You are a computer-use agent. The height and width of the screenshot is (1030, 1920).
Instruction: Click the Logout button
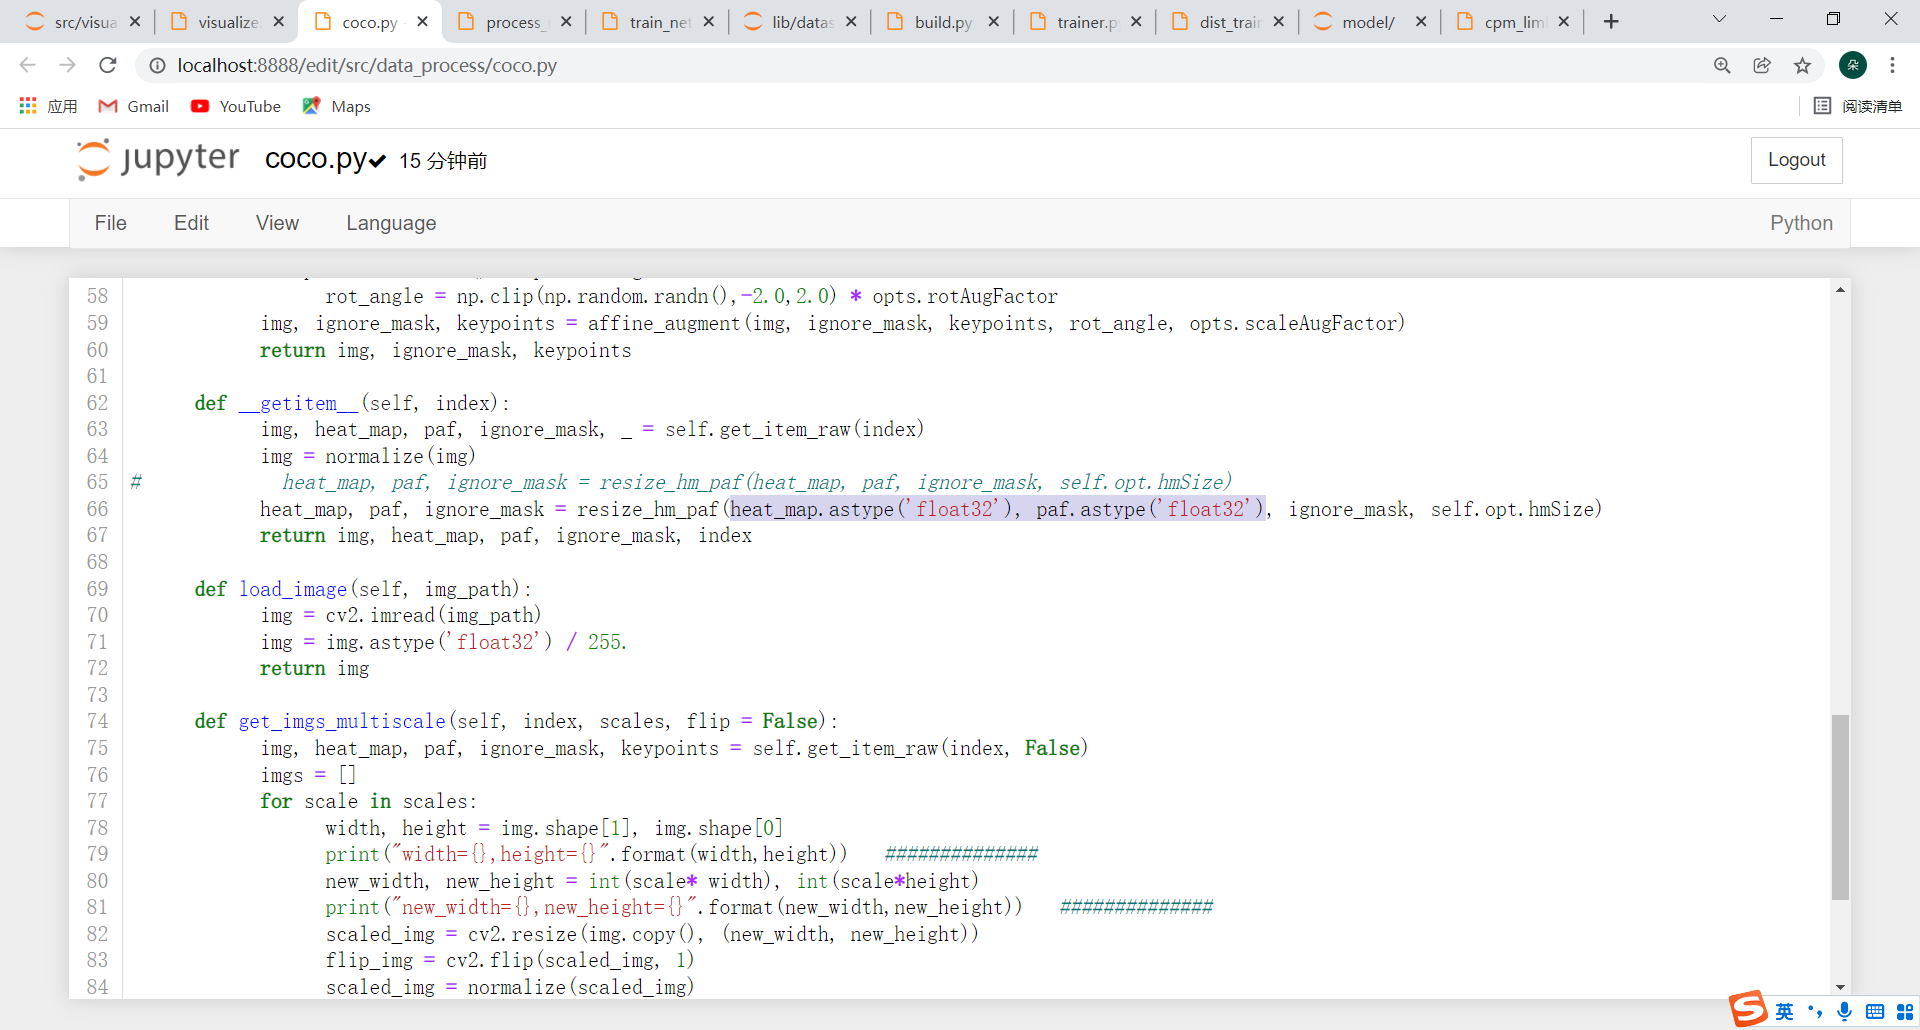[1796, 160]
